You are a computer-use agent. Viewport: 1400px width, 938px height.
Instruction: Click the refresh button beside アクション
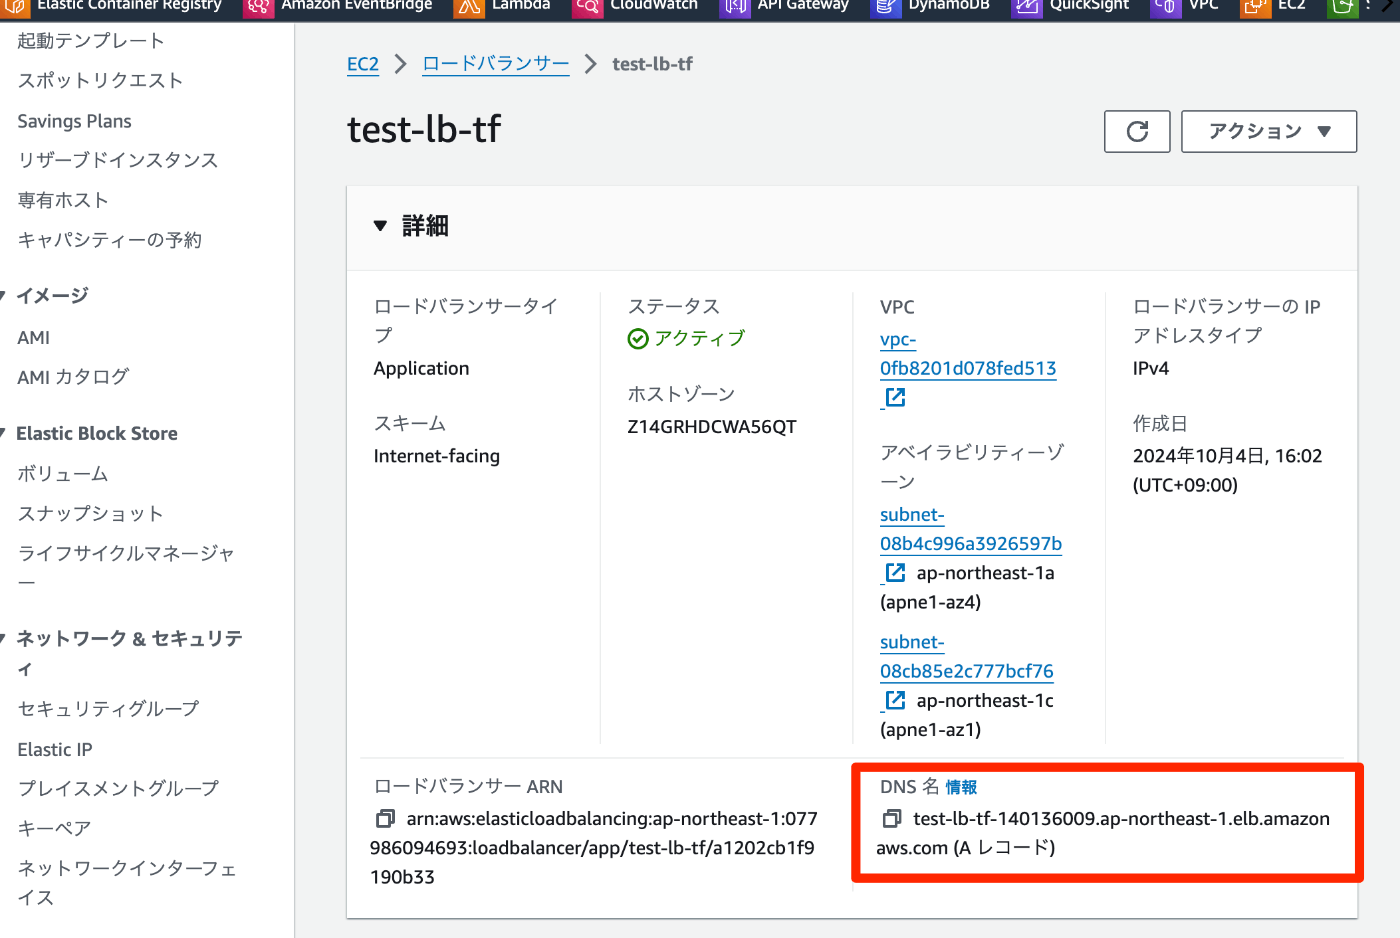[x=1137, y=131]
